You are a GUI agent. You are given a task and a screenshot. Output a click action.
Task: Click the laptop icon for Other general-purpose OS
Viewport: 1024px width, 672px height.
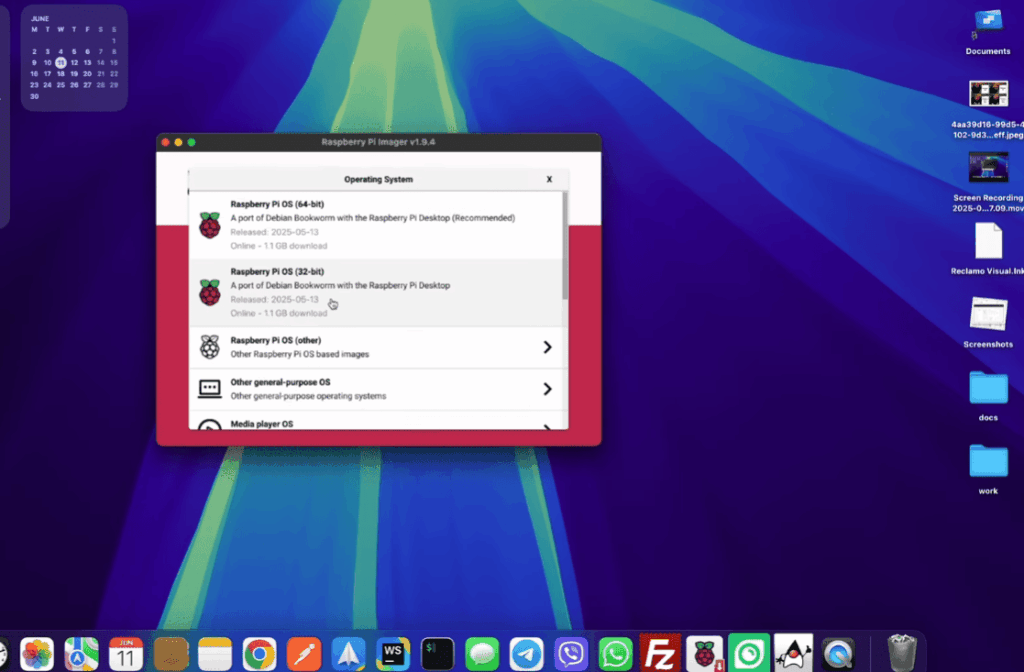coord(210,388)
